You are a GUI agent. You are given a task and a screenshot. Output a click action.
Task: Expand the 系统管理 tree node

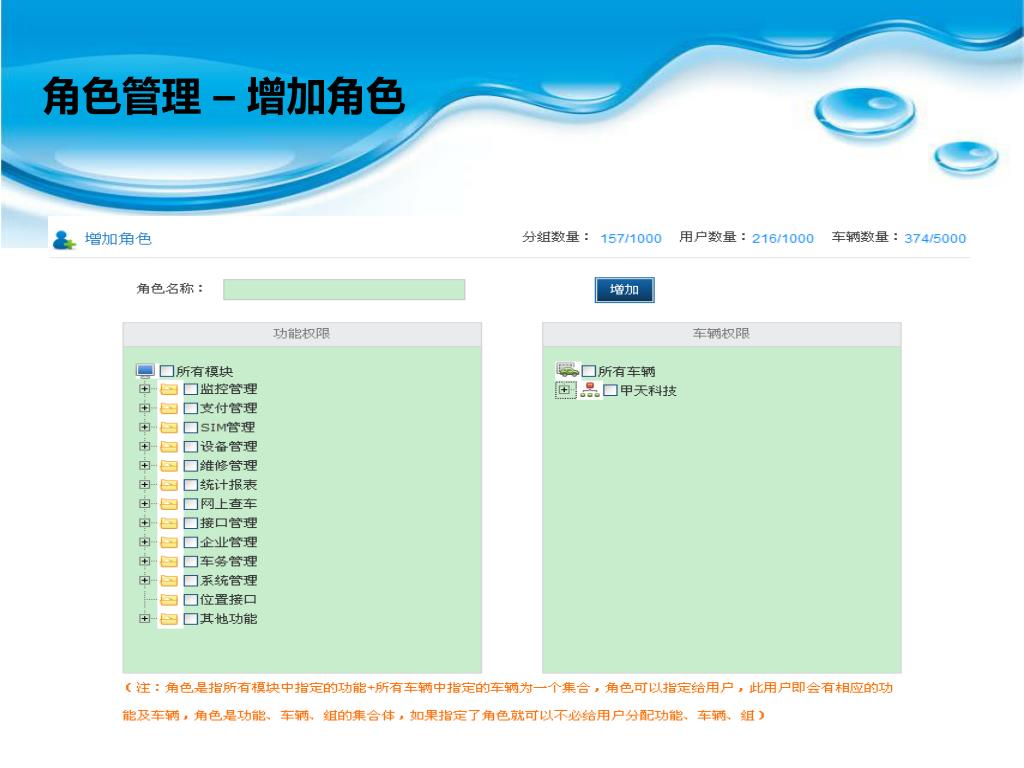[145, 580]
